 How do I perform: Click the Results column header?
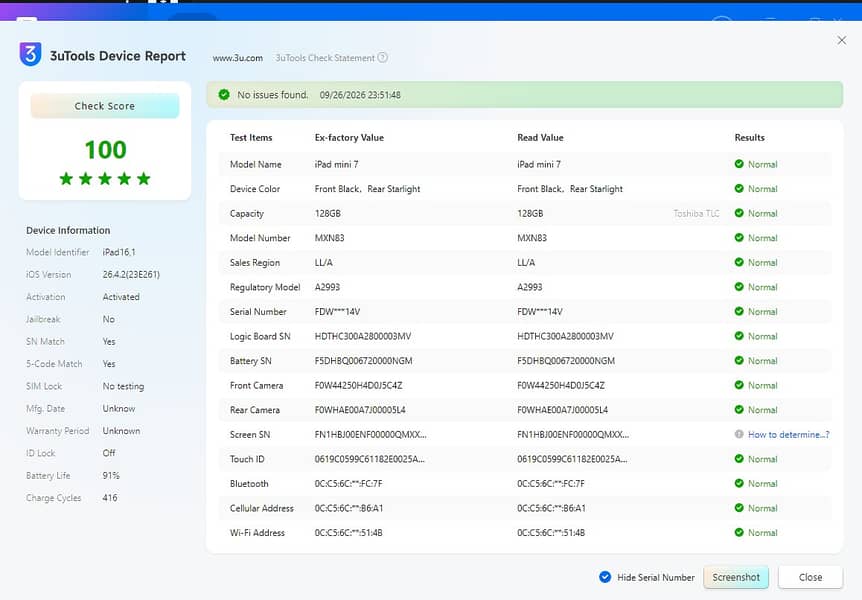coord(749,137)
